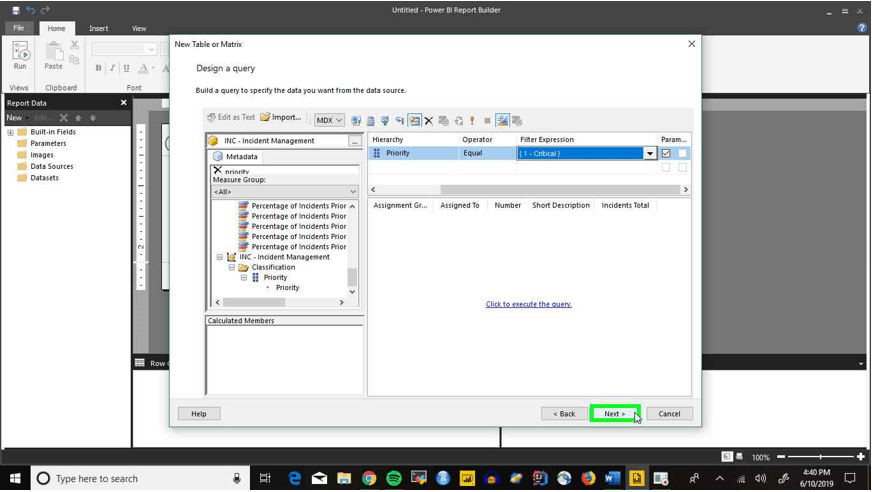The width and height of the screenshot is (872, 492).
Task: Click the Save icon in the title bar
Action: point(16,10)
